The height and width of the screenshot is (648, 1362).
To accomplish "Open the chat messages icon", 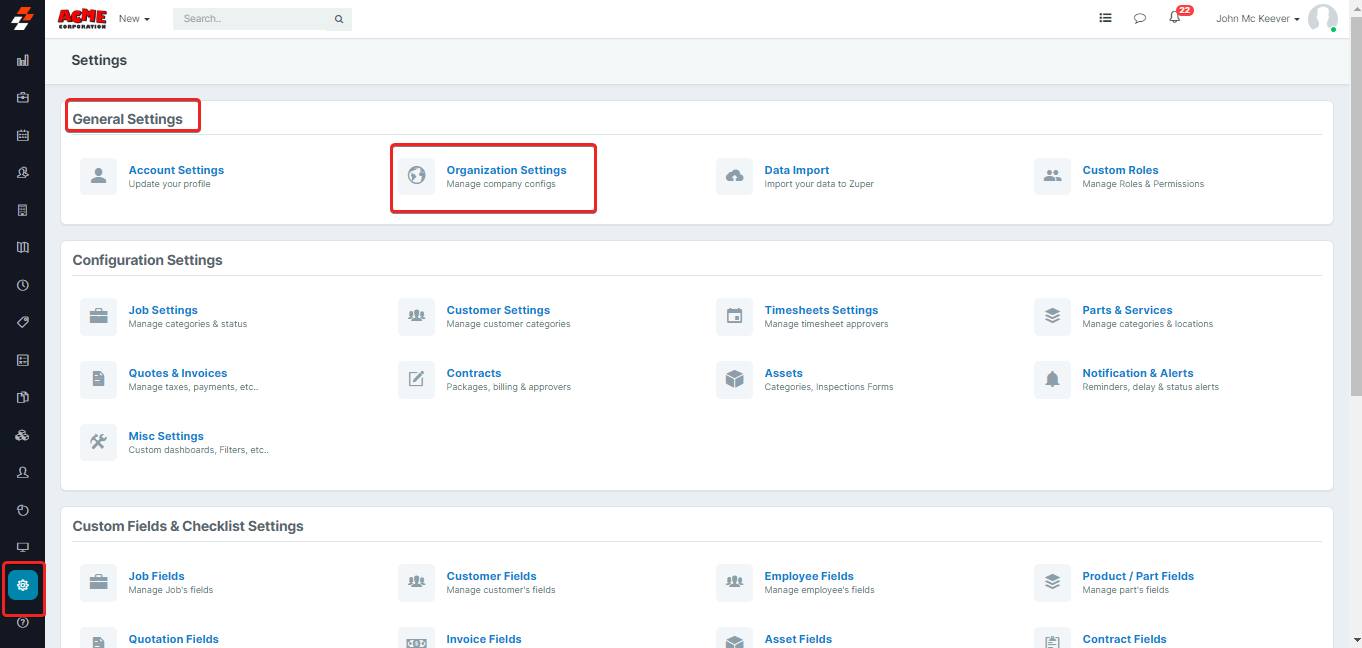I will pyautogui.click(x=1140, y=18).
